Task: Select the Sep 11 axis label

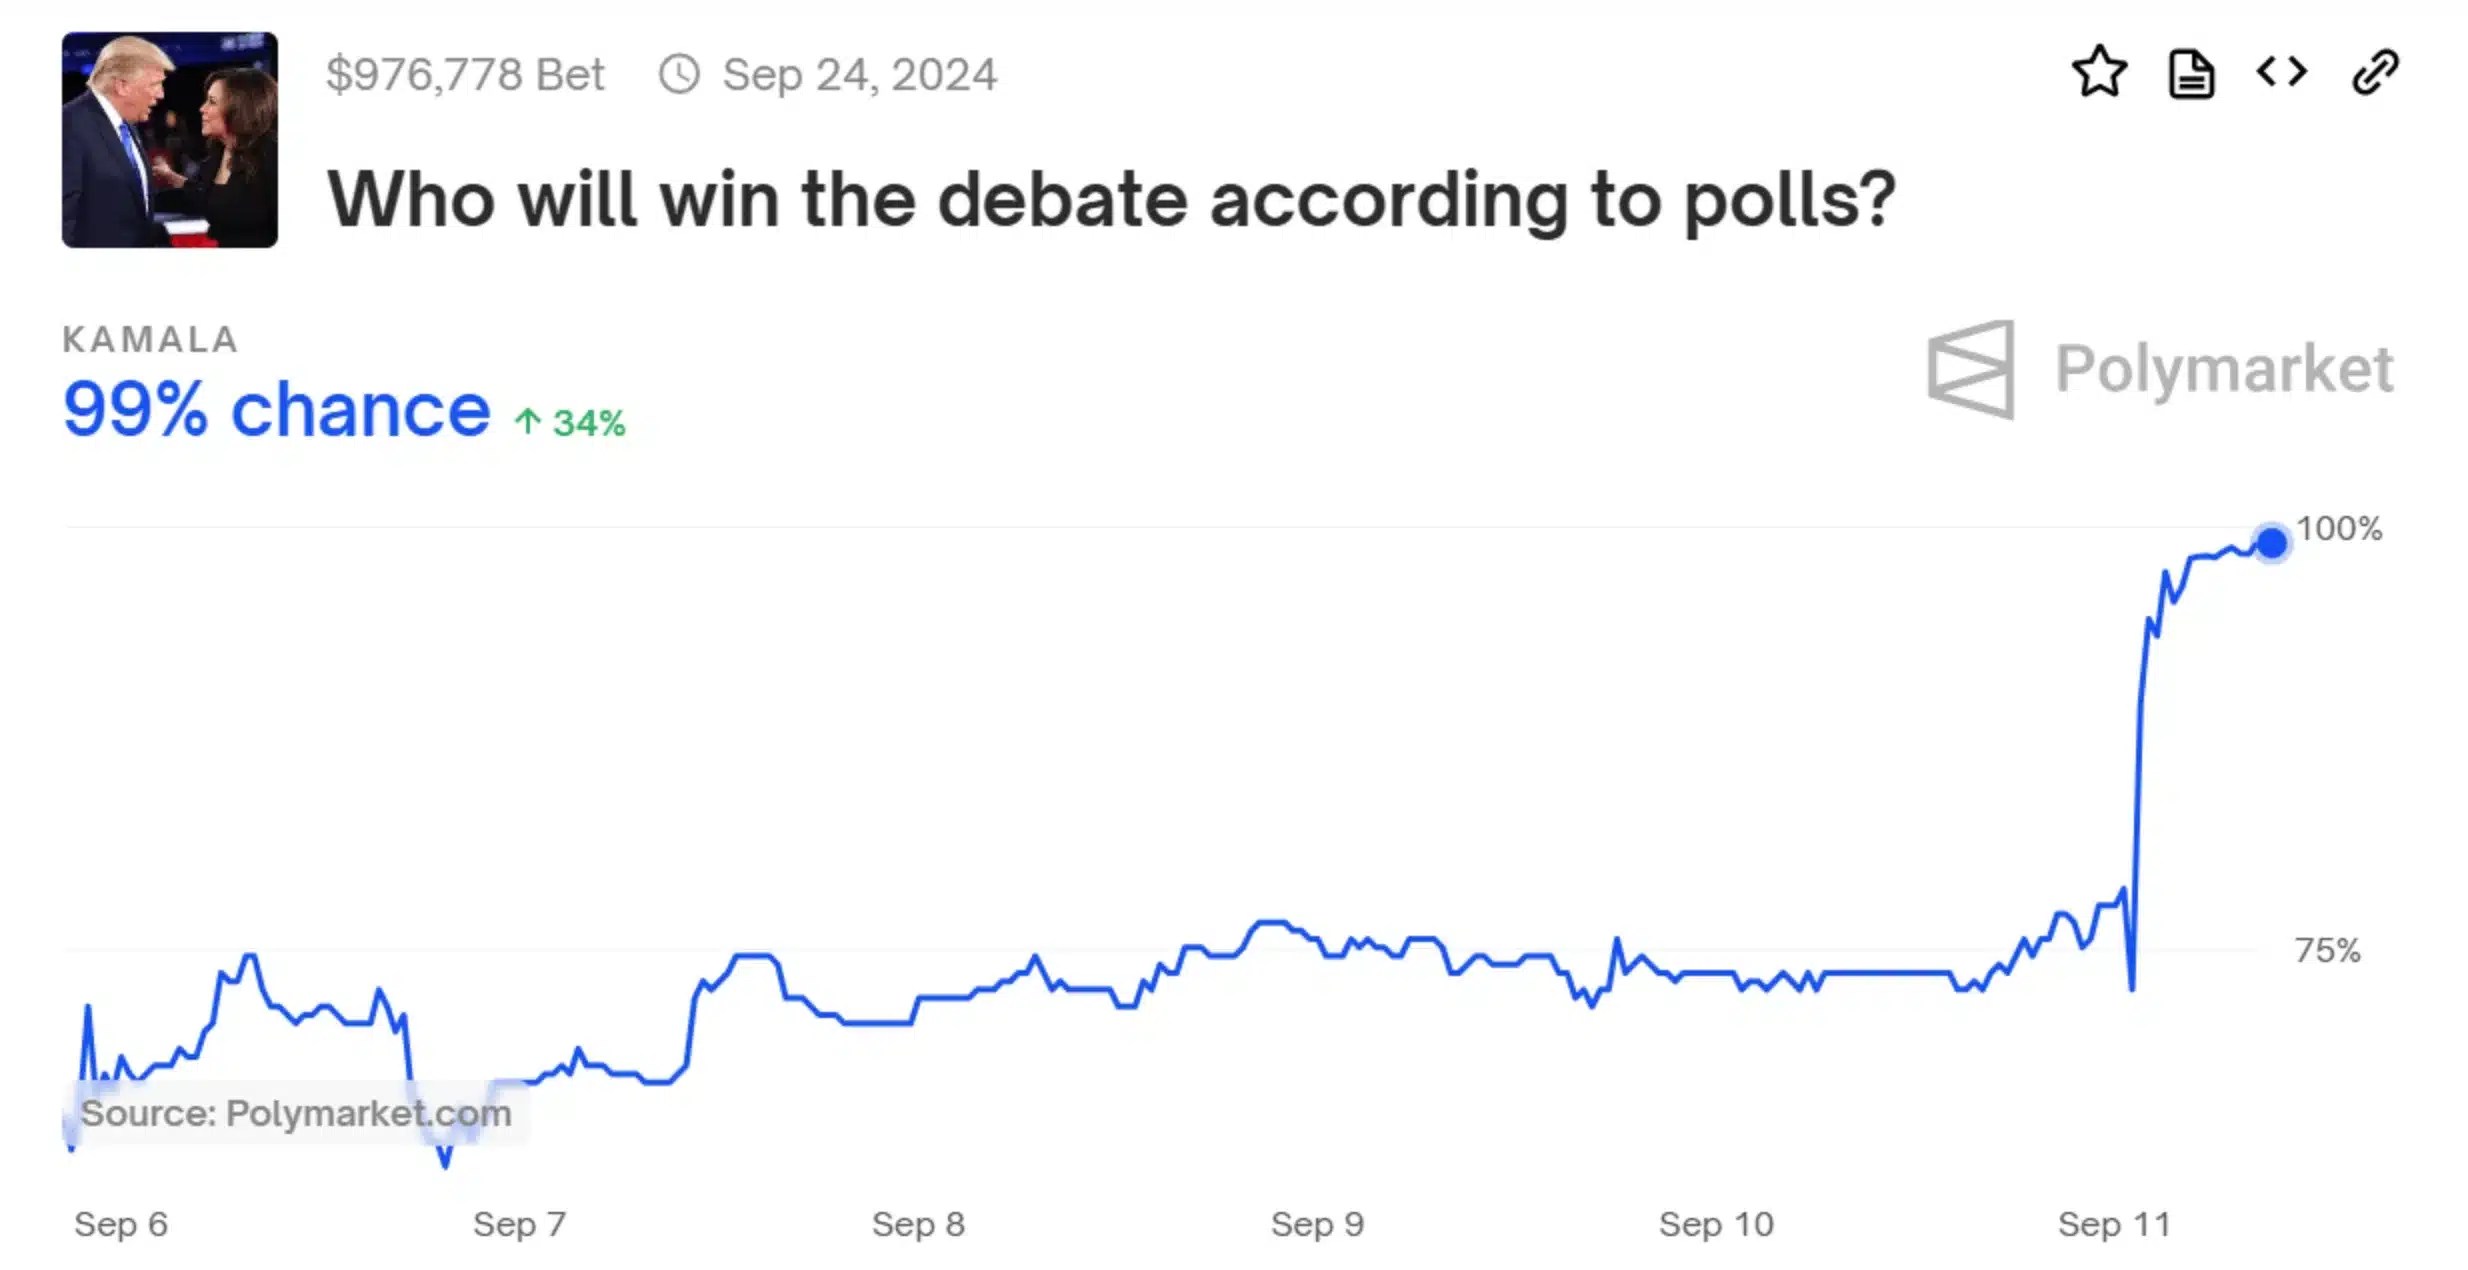Action: click(x=2114, y=1224)
